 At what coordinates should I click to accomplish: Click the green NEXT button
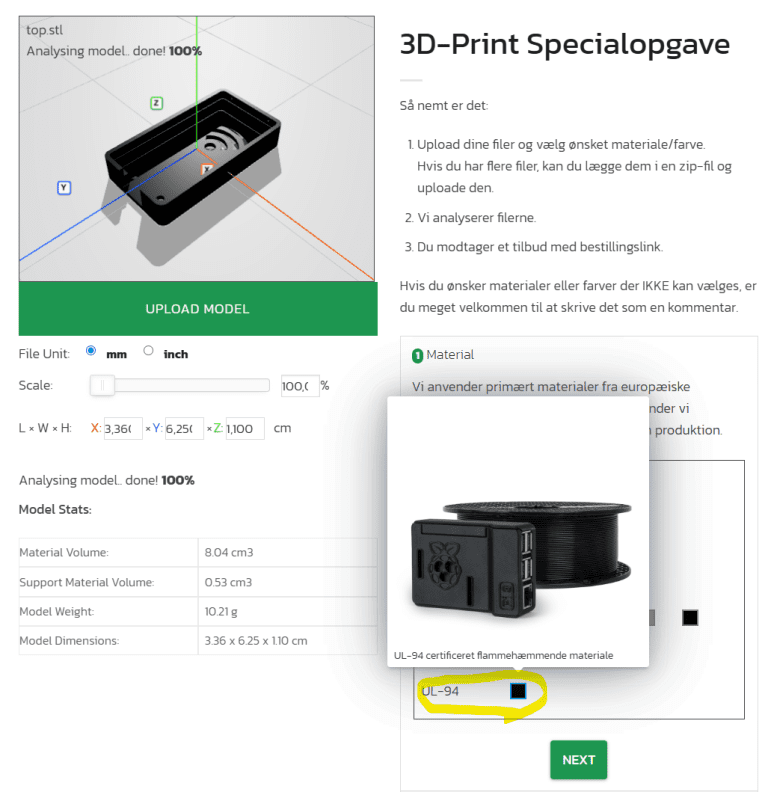point(579,760)
